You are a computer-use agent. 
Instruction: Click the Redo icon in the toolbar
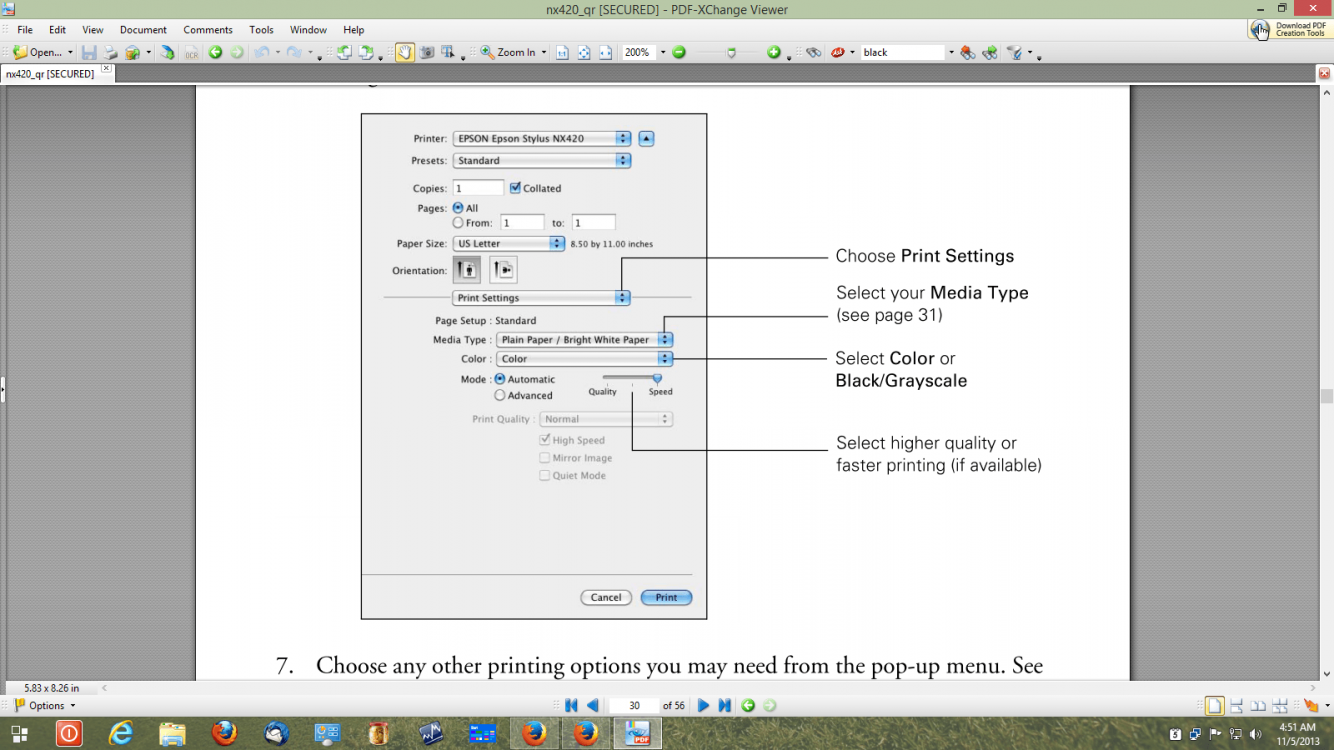click(294, 52)
